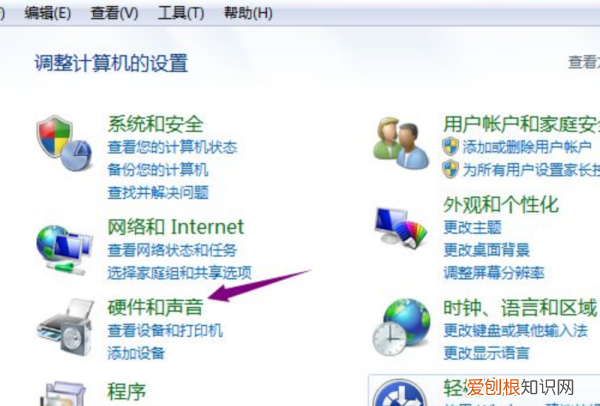Open the 工具(T) menu
Image resolution: width=600 pixels, height=406 pixels.
181,13
